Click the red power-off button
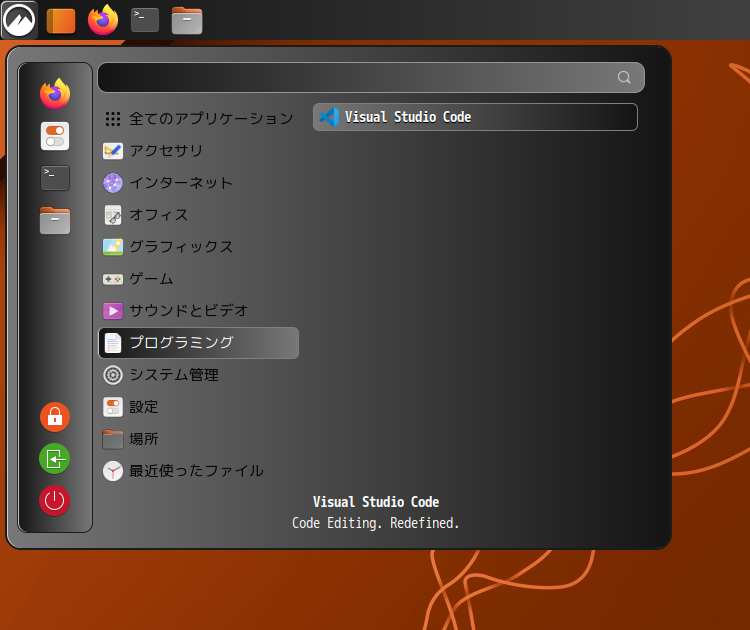Viewport: 750px width, 630px height. [55, 501]
